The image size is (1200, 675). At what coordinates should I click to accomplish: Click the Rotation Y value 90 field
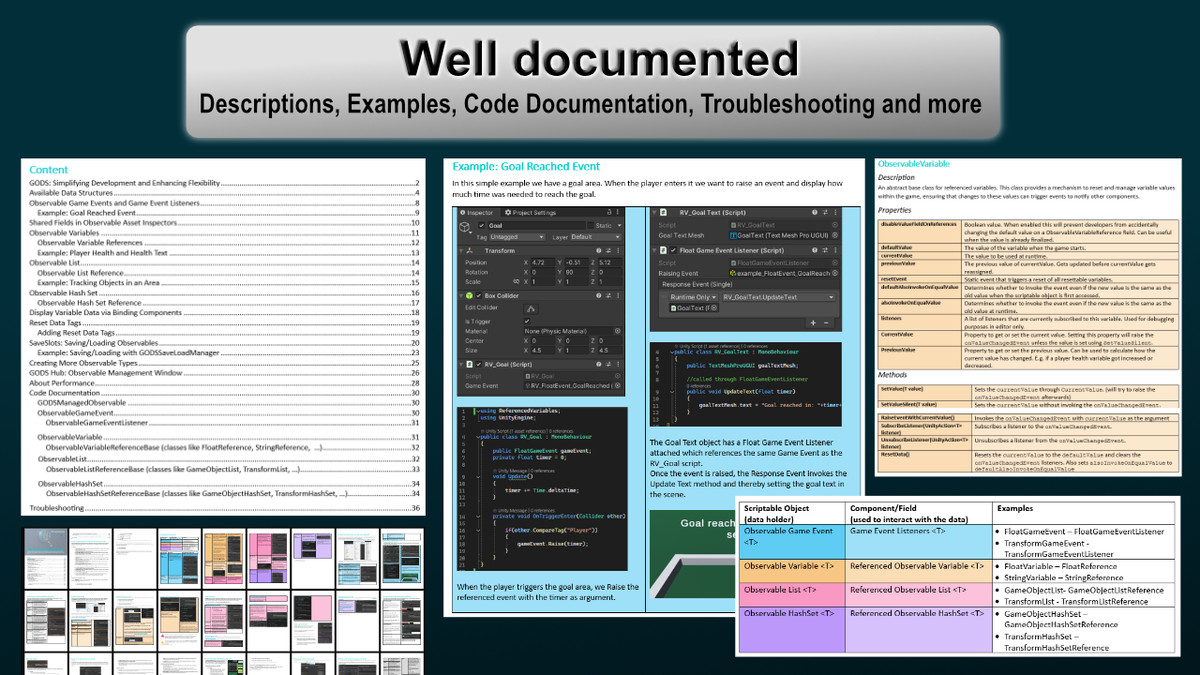click(x=577, y=272)
